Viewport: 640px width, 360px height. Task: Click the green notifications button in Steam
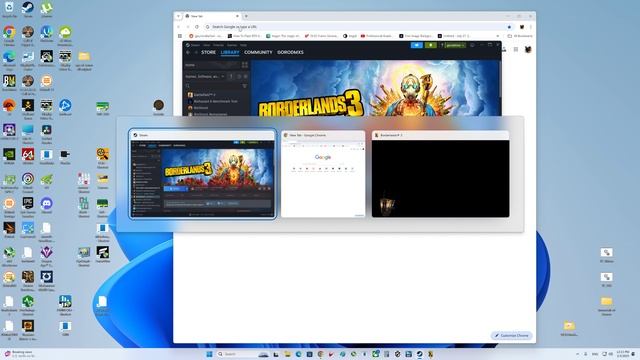coord(430,45)
